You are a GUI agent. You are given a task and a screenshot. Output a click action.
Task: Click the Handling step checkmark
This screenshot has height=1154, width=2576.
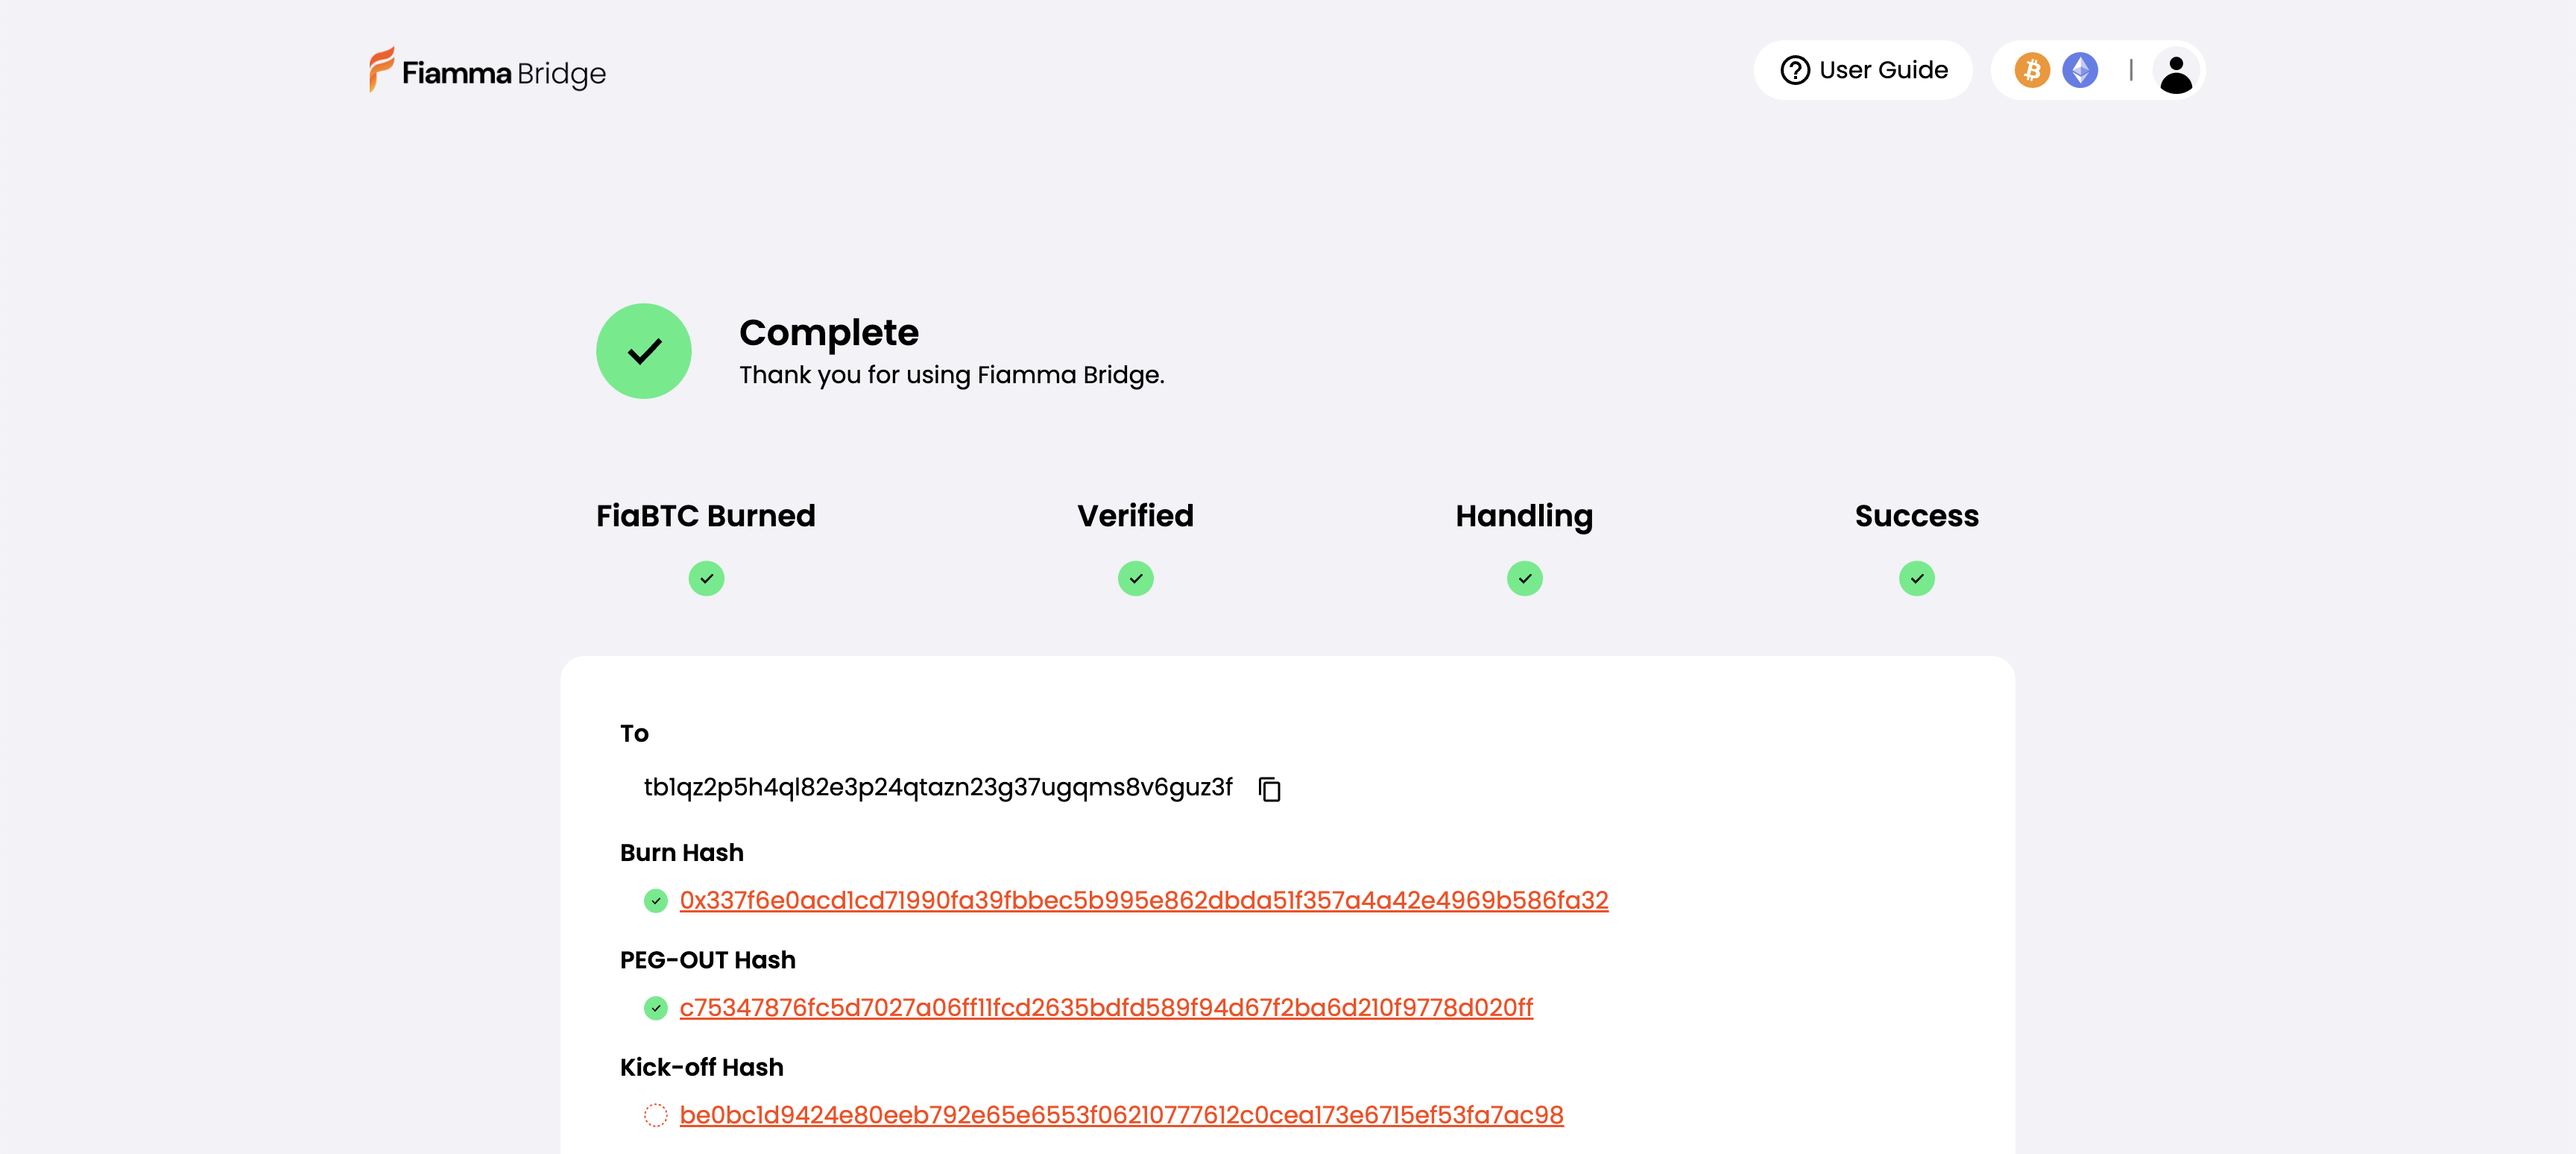(1524, 578)
